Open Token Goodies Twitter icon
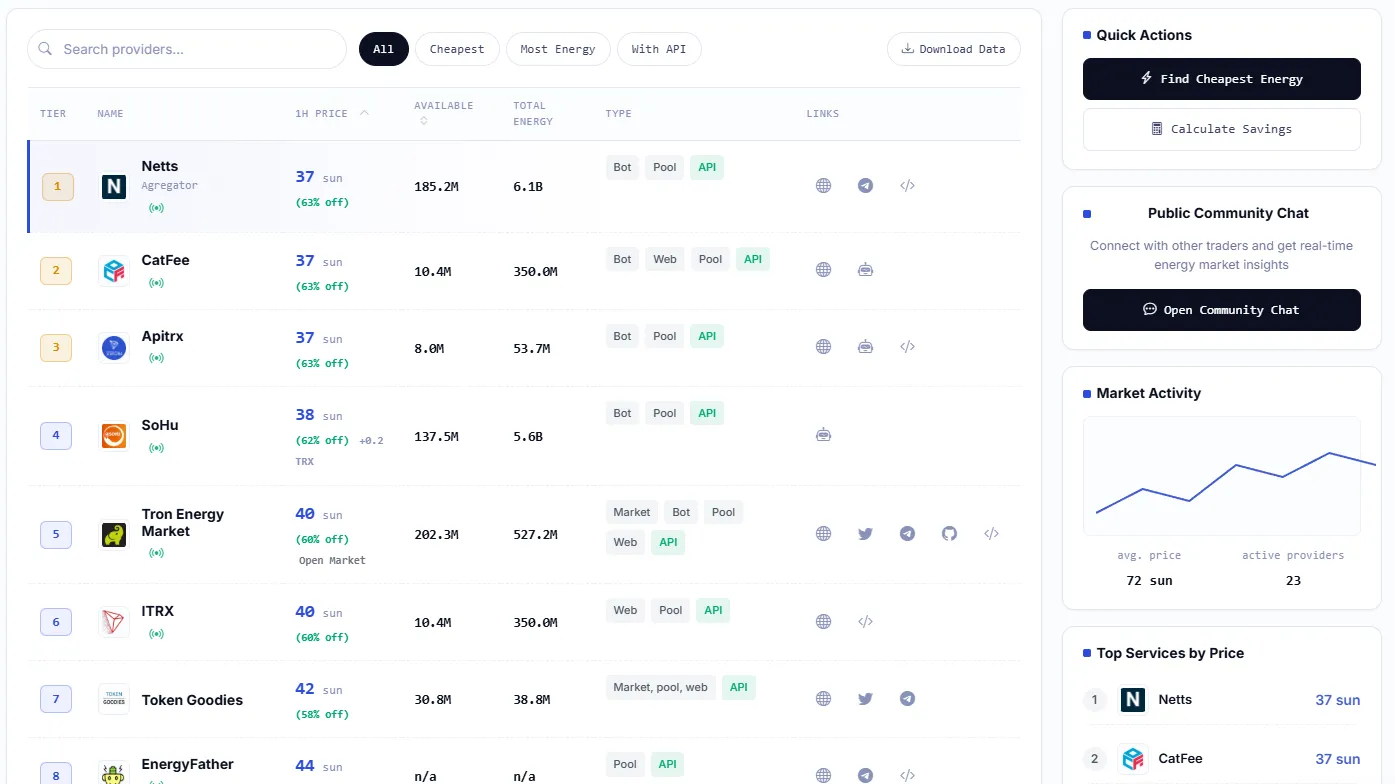The height and width of the screenshot is (784, 1395). tap(865, 699)
